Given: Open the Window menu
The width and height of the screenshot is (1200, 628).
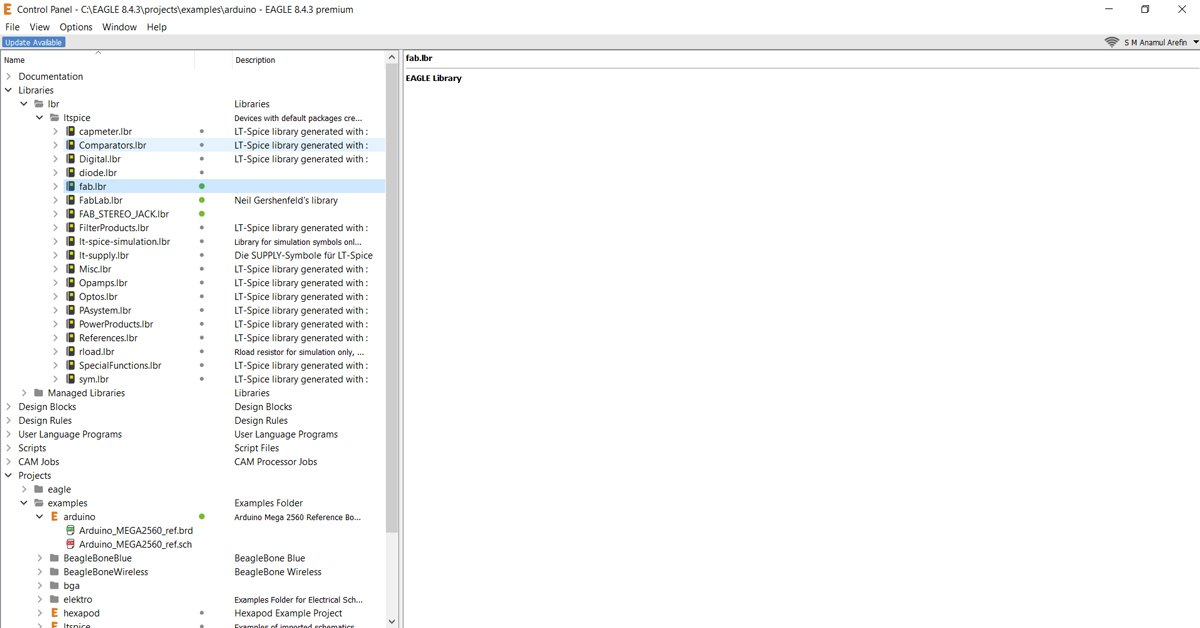Looking at the screenshot, I should 119,27.
